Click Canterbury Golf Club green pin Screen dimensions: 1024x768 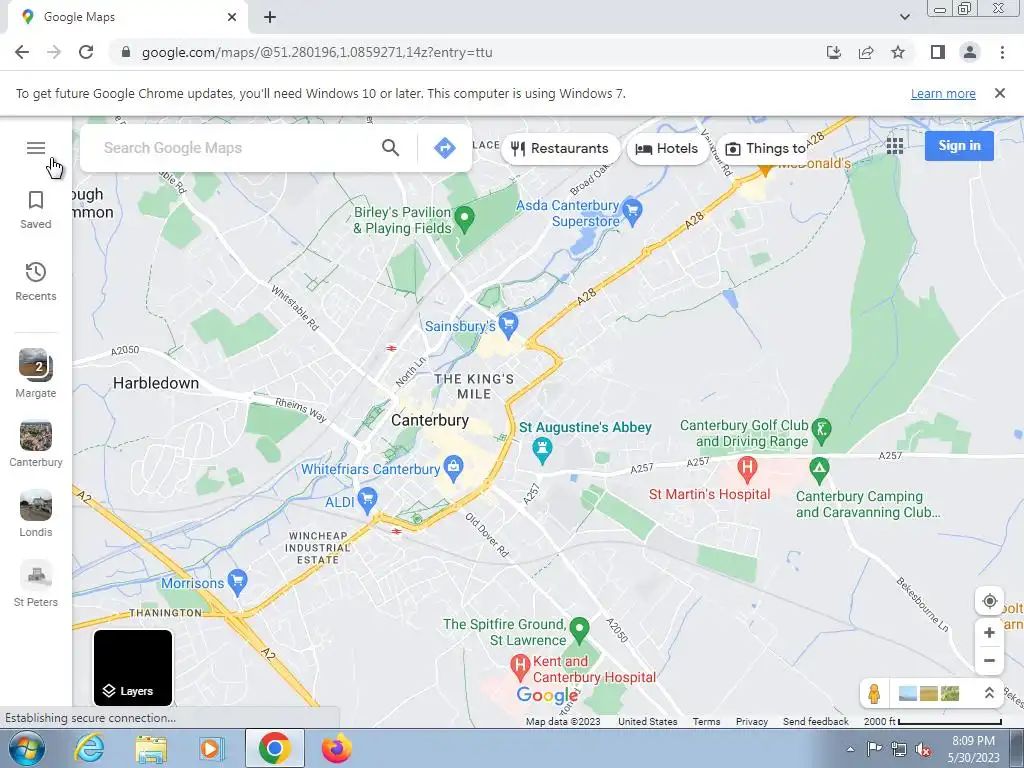click(x=822, y=430)
